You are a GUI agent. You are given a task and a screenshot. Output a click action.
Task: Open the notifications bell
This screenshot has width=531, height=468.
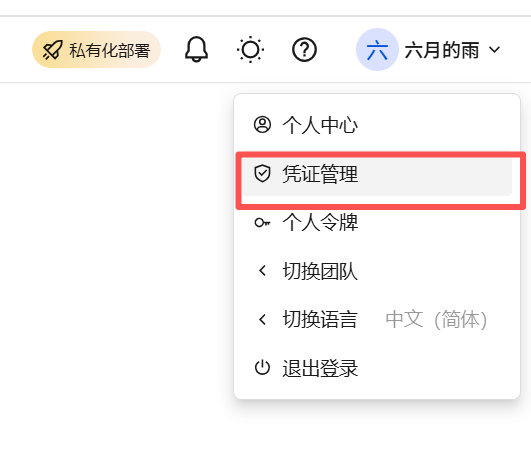(196, 49)
